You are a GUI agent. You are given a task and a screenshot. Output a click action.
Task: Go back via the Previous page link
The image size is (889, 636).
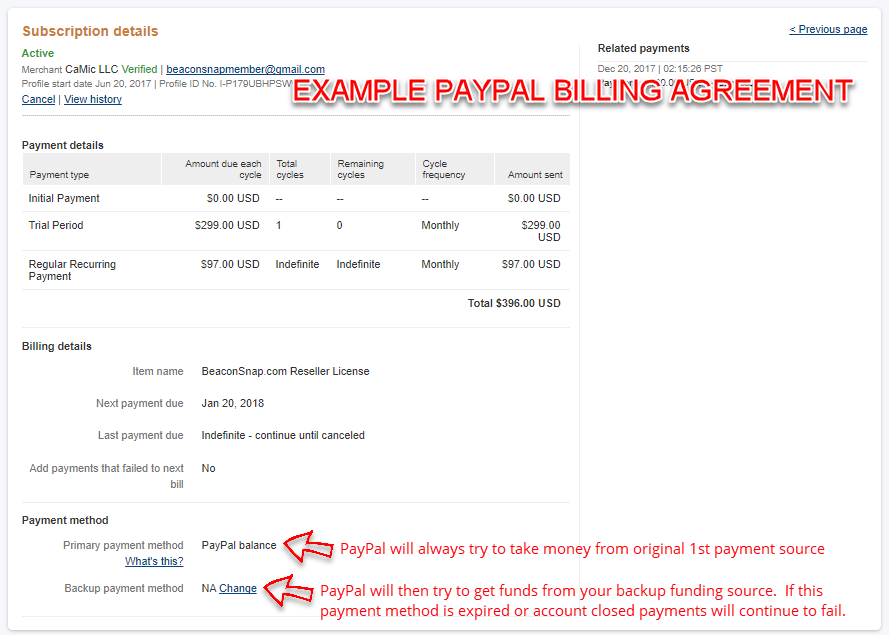(x=828, y=29)
